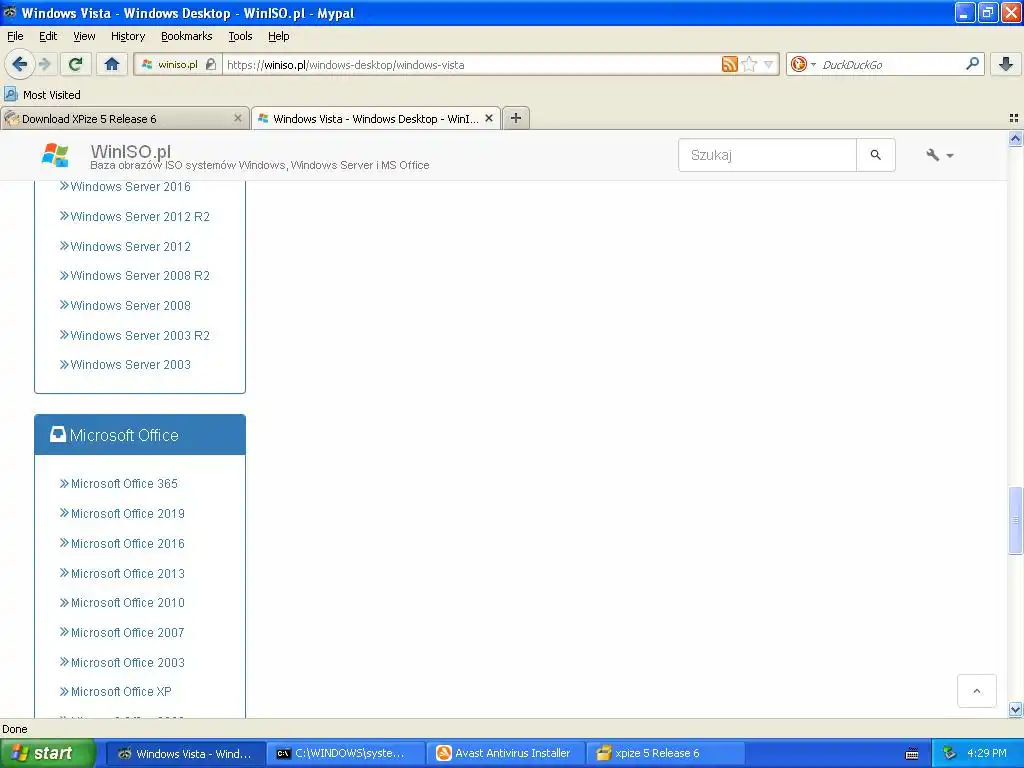Viewport: 1024px width, 768px height.
Task: Click the Microsoft Office panel header
Action: 140,435
